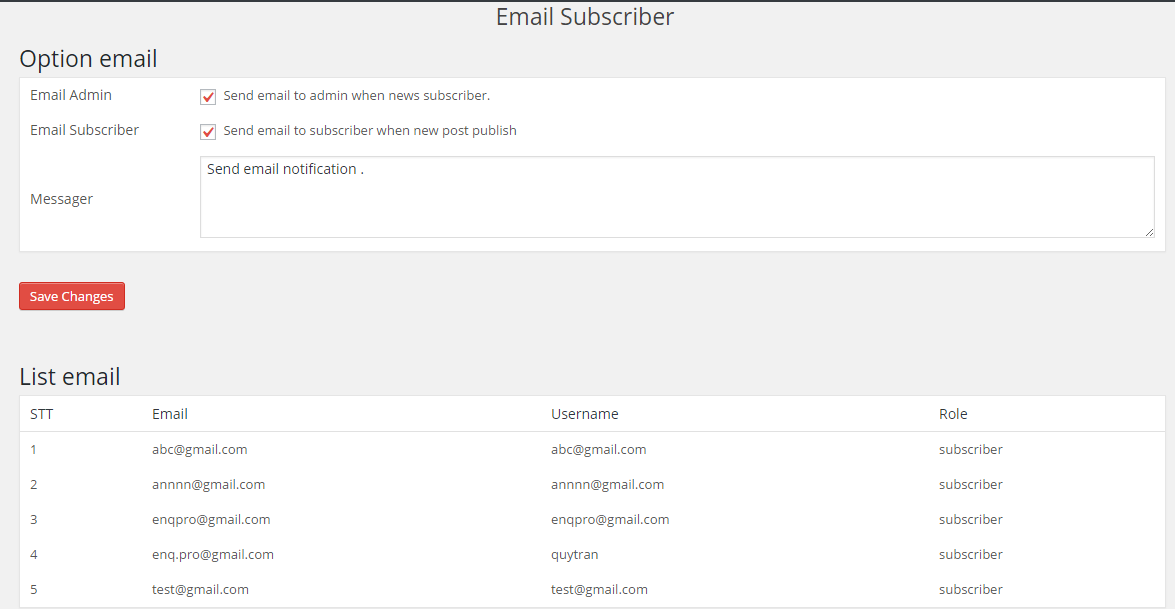Click the Email column header
The height and width of the screenshot is (609, 1175).
point(169,414)
